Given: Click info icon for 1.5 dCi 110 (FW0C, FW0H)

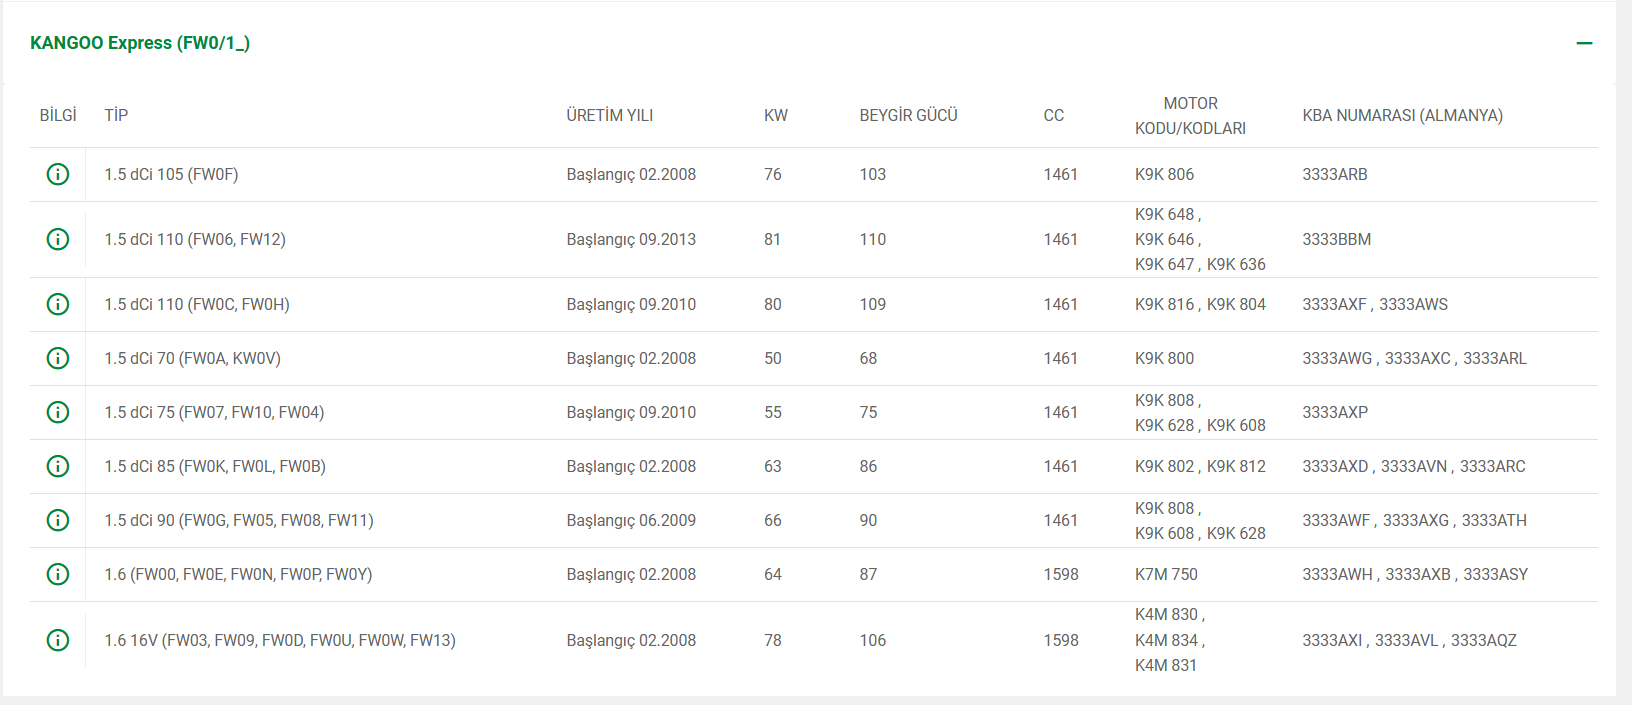Looking at the screenshot, I should 58,304.
